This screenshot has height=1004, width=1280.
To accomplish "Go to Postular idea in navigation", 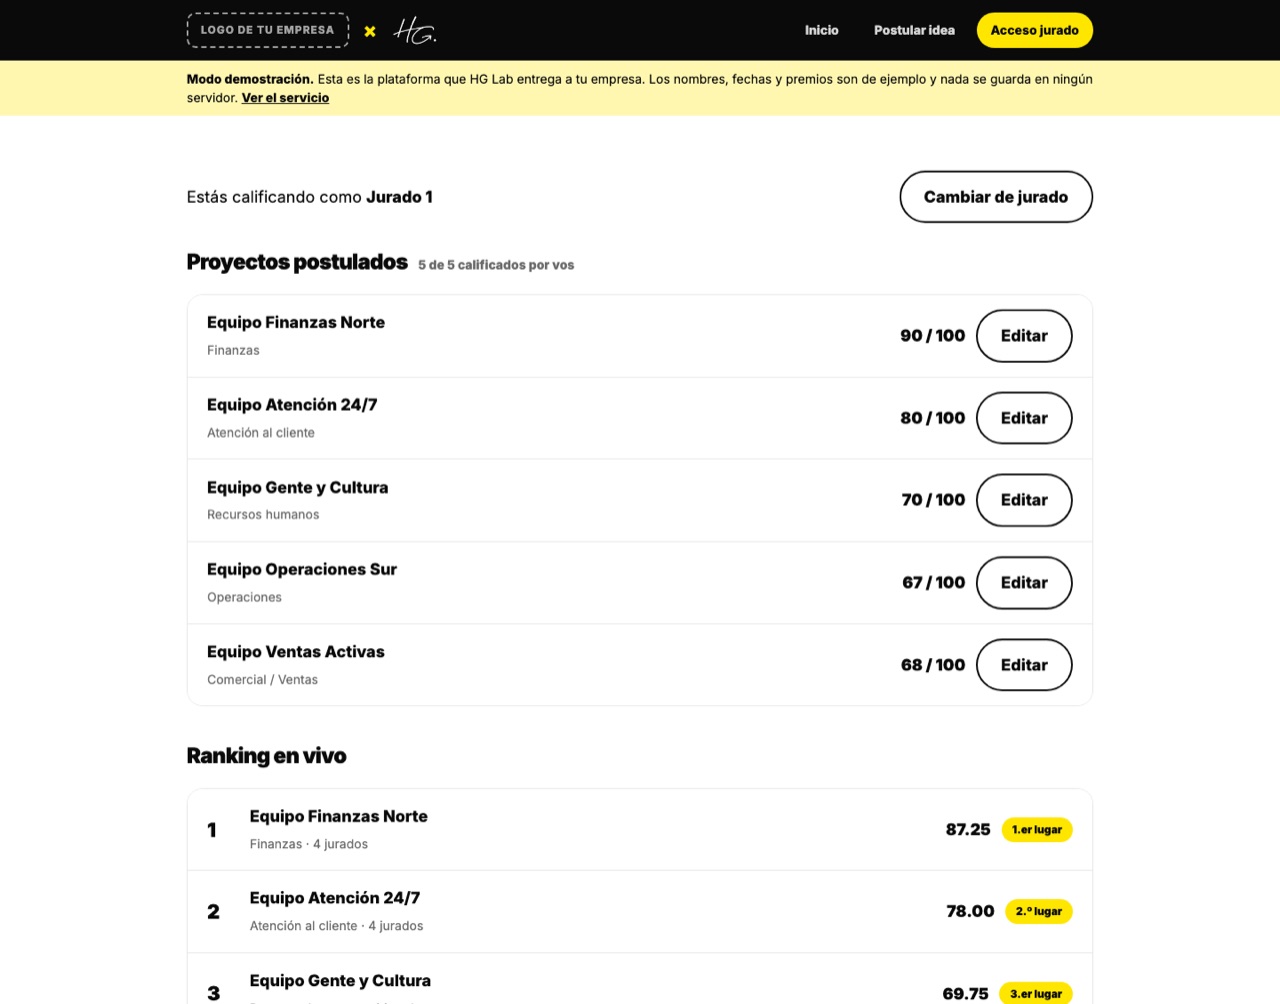I will 914,30.
